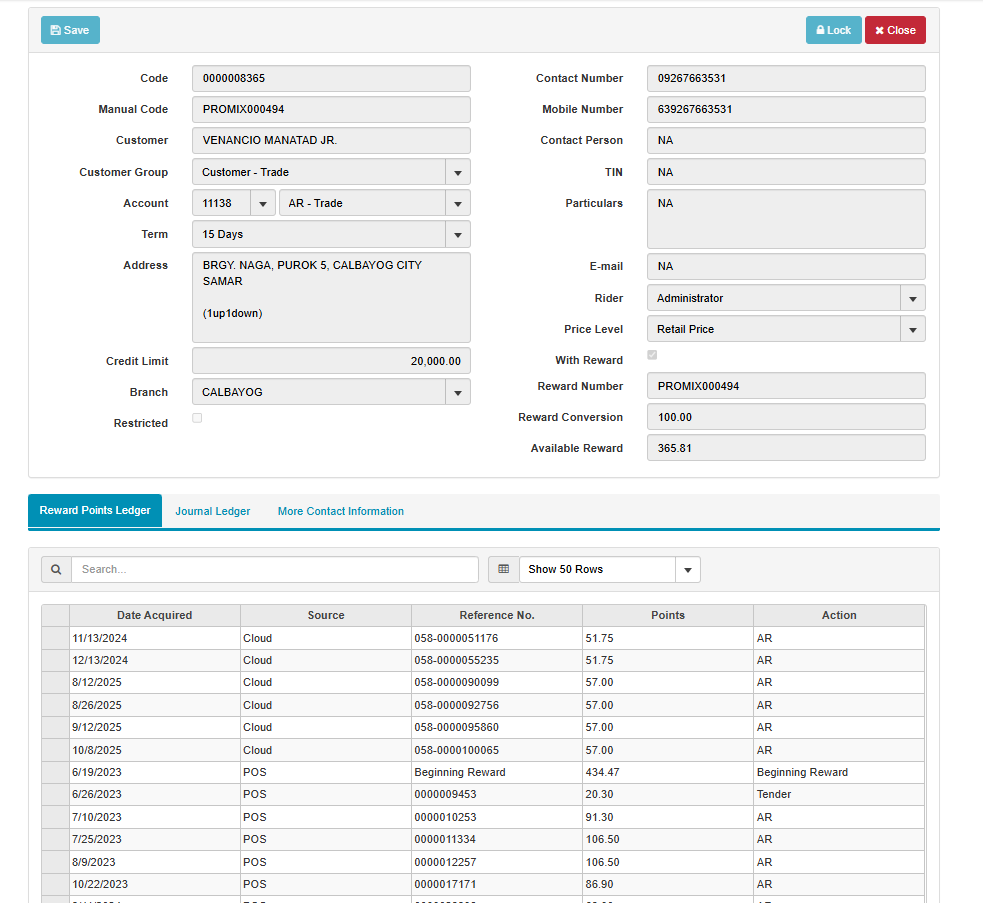Expand the Show 50 Rows dropdown
The image size is (983, 903).
[687, 569]
